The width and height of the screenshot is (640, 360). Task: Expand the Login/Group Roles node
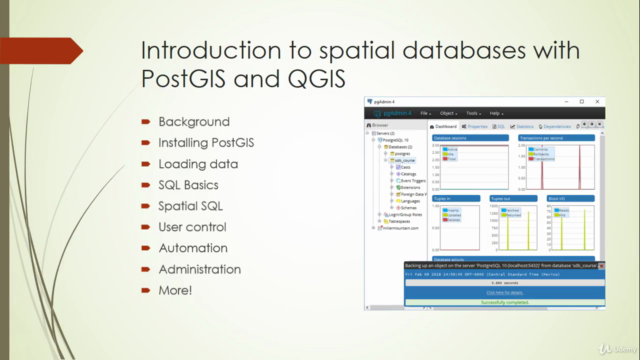tap(380, 215)
